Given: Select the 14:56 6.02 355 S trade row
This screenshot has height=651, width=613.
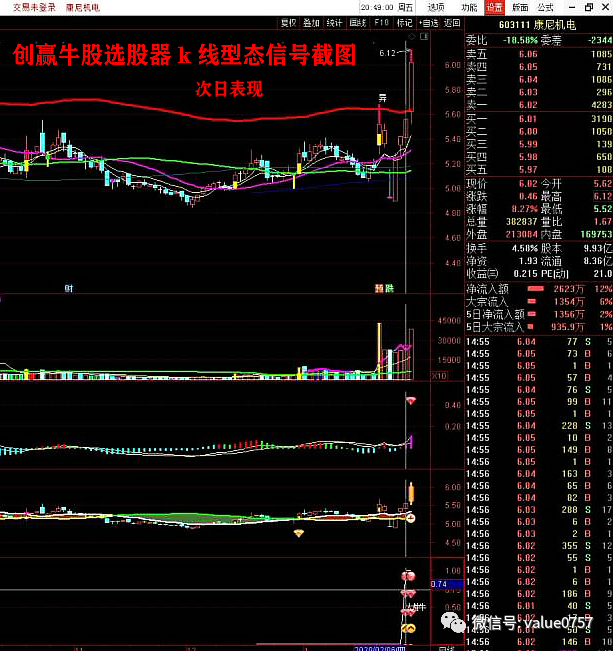Looking at the screenshot, I should click(539, 546).
